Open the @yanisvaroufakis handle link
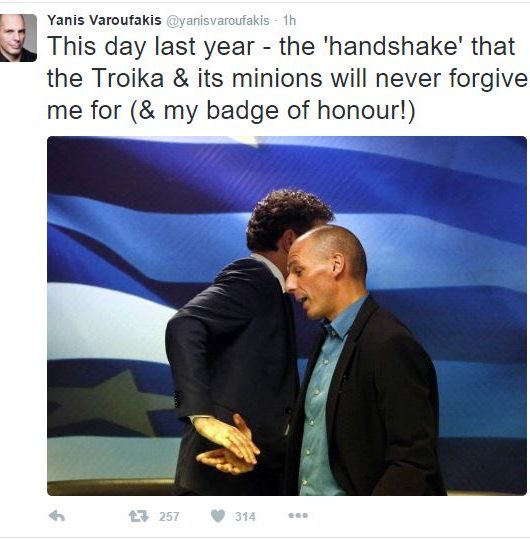The width and height of the screenshot is (530, 539). [218, 21]
